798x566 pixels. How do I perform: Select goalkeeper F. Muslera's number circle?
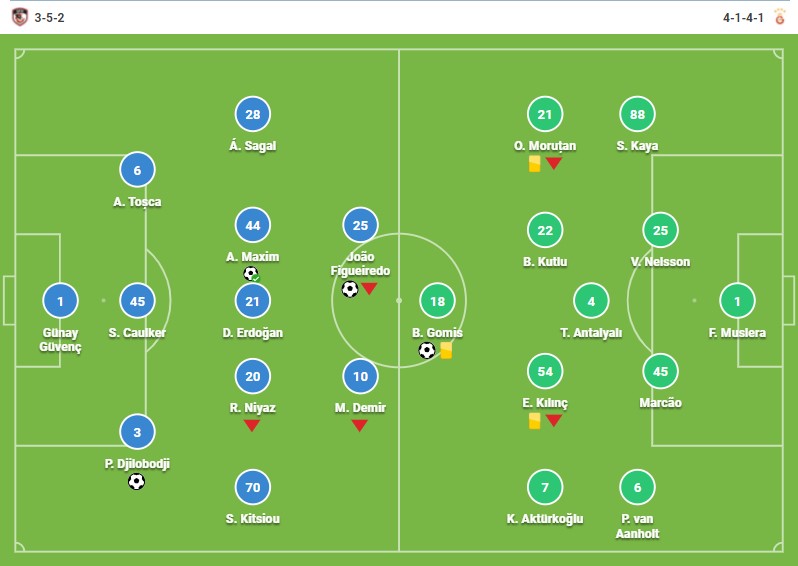pos(737,301)
